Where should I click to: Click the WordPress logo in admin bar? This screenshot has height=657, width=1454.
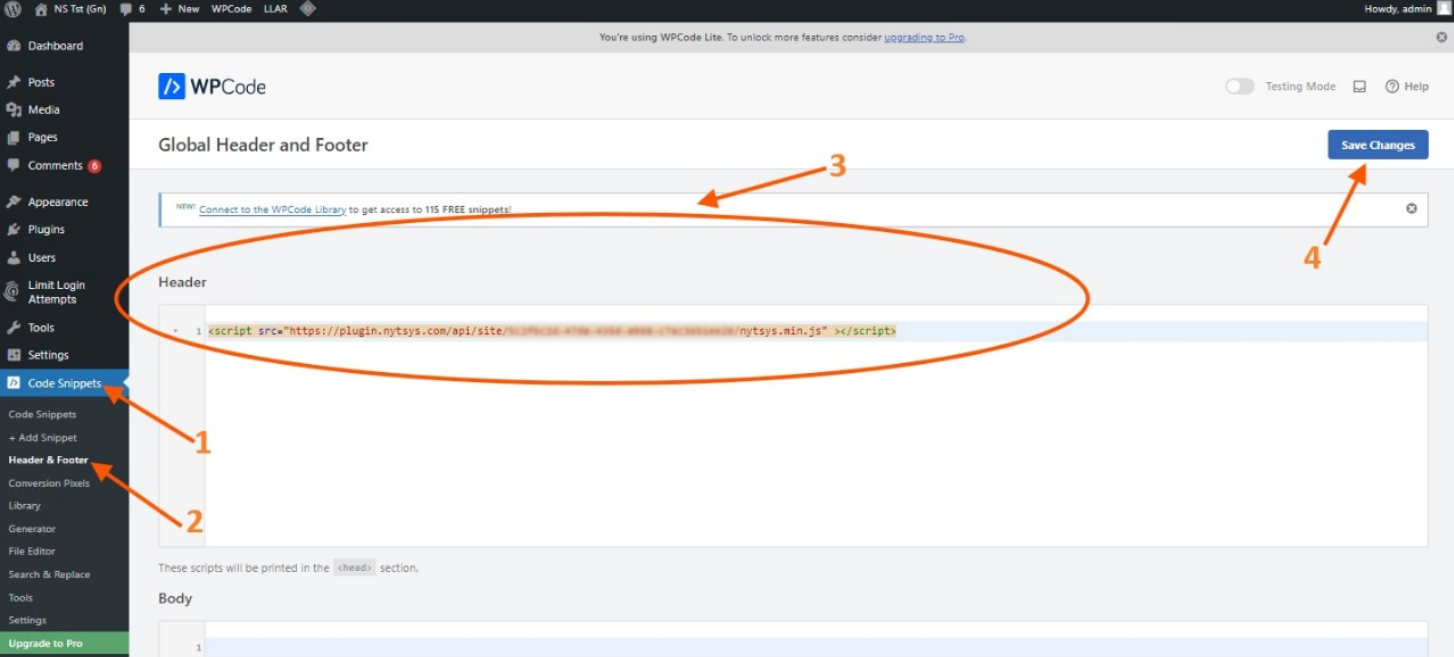click(x=13, y=9)
